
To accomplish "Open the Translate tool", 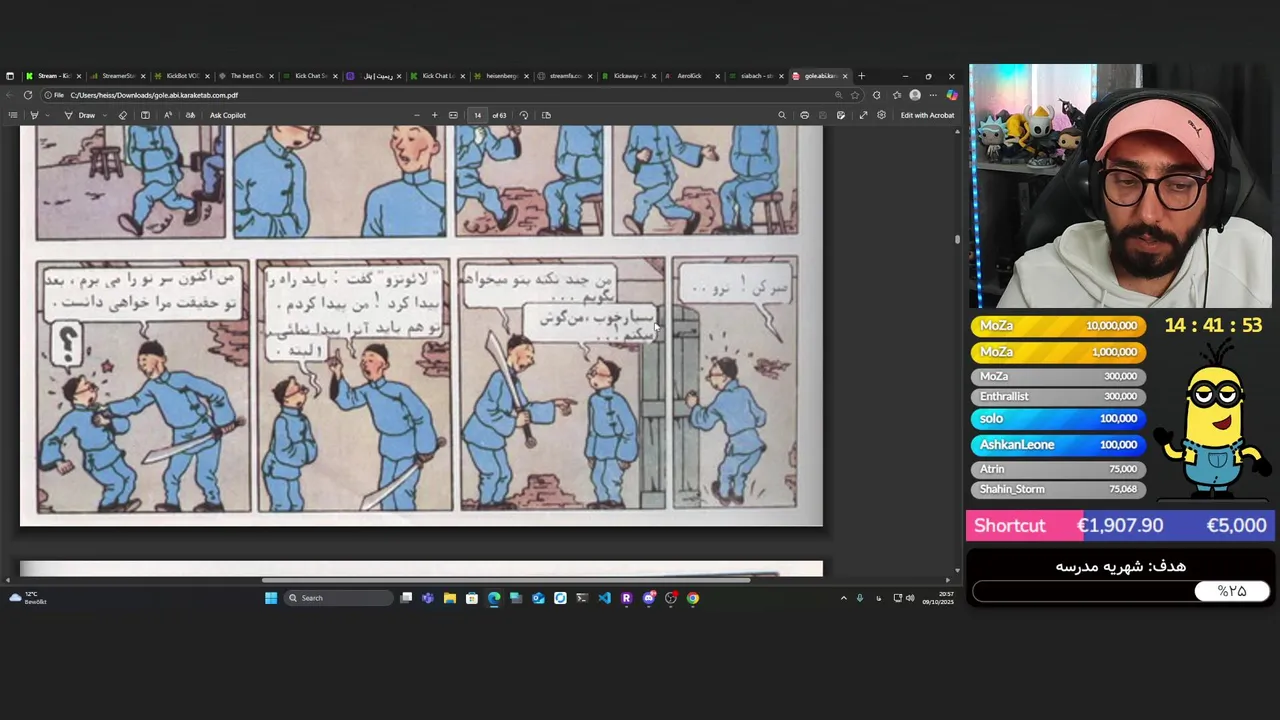I will pyautogui.click(x=190, y=115).
